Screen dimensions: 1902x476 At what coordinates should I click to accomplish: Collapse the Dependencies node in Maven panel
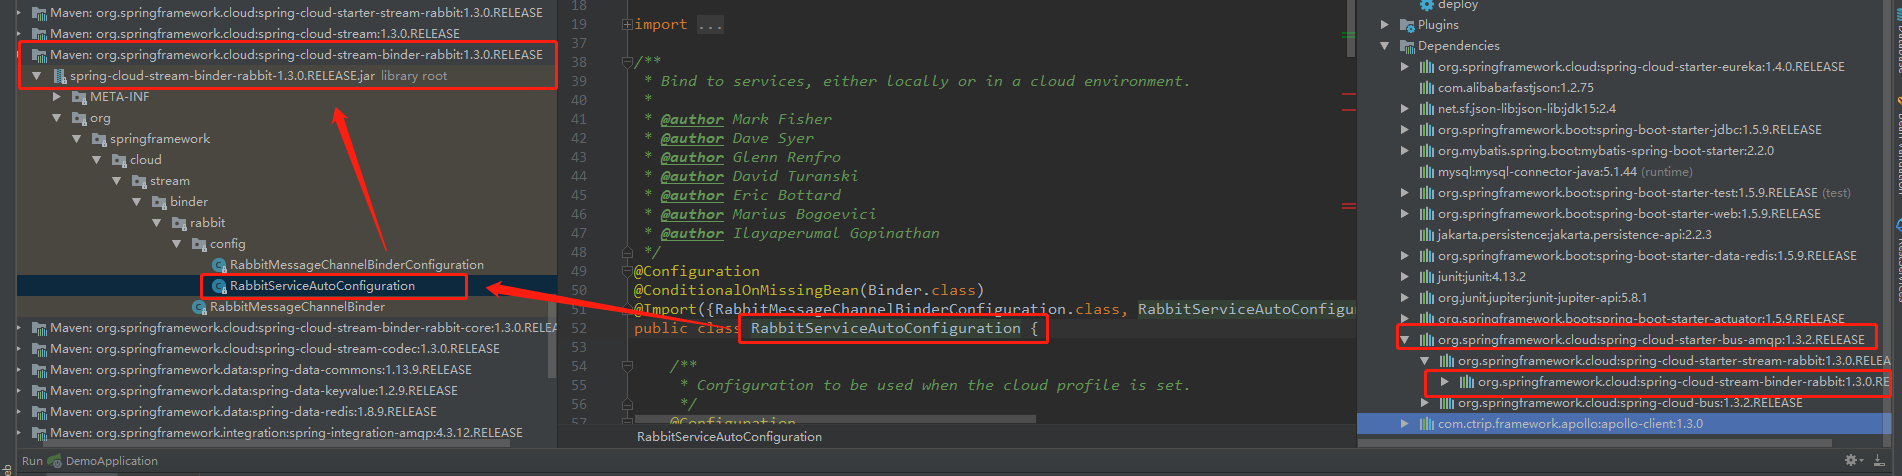[1385, 46]
